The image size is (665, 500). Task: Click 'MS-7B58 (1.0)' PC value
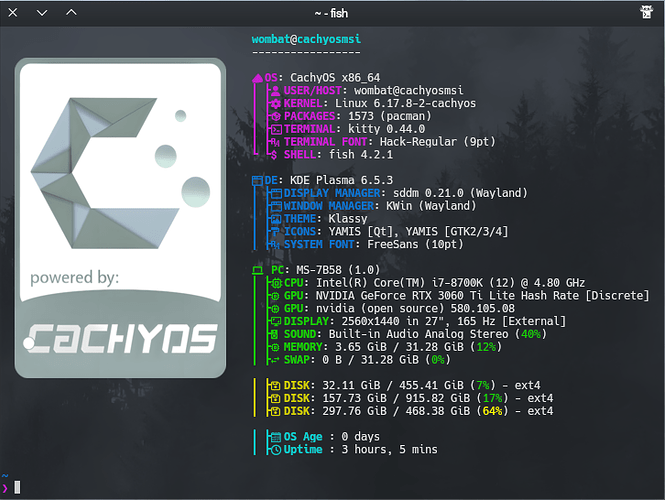(x=338, y=270)
